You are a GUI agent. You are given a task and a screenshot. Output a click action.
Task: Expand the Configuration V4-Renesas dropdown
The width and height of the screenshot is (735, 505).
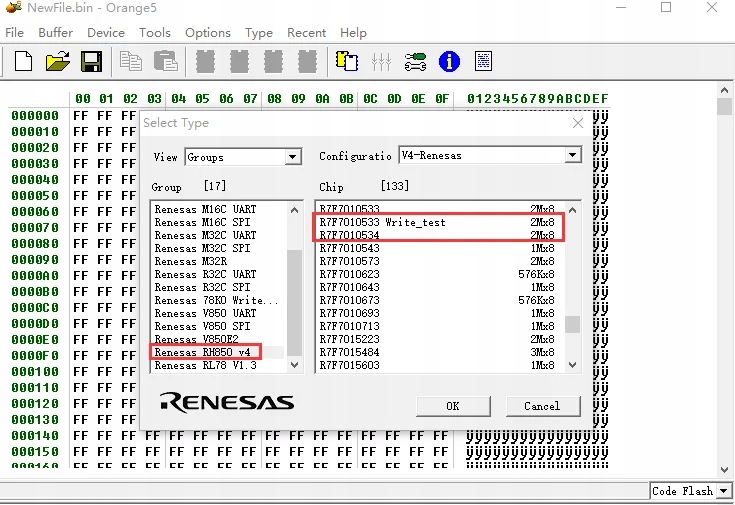(572, 155)
